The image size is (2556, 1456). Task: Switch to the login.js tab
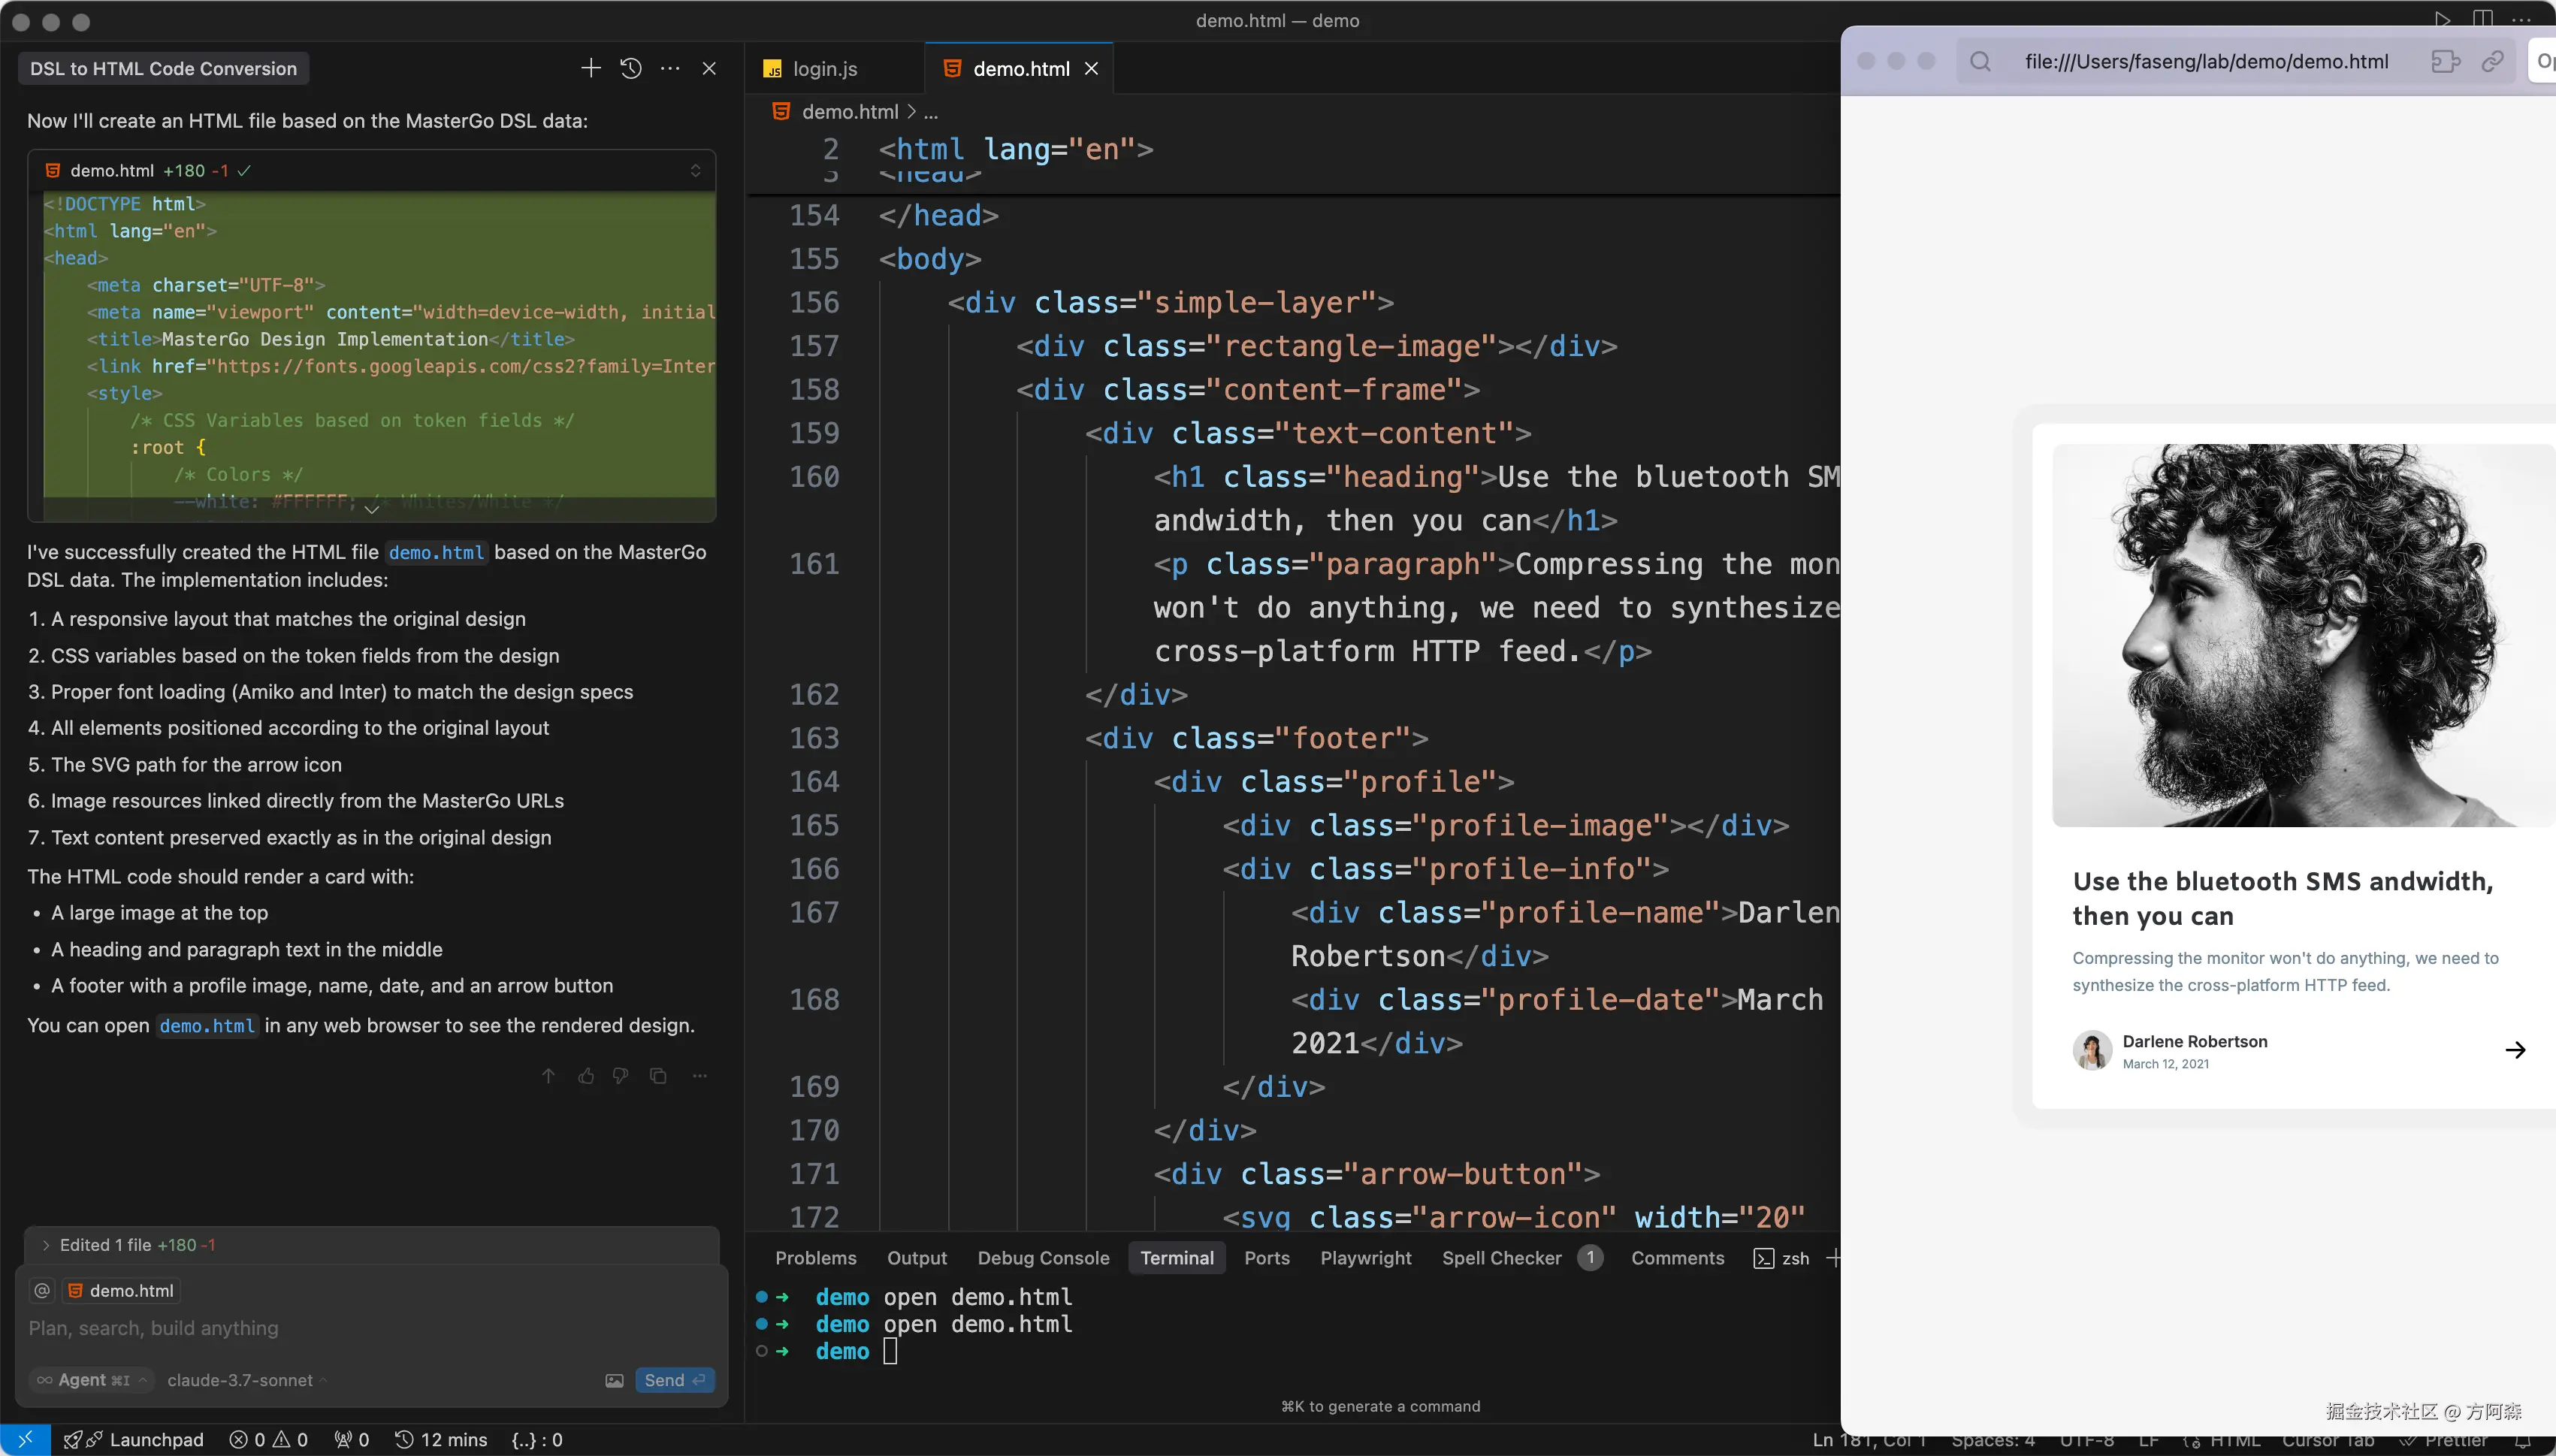pyautogui.click(x=823, y=69)
